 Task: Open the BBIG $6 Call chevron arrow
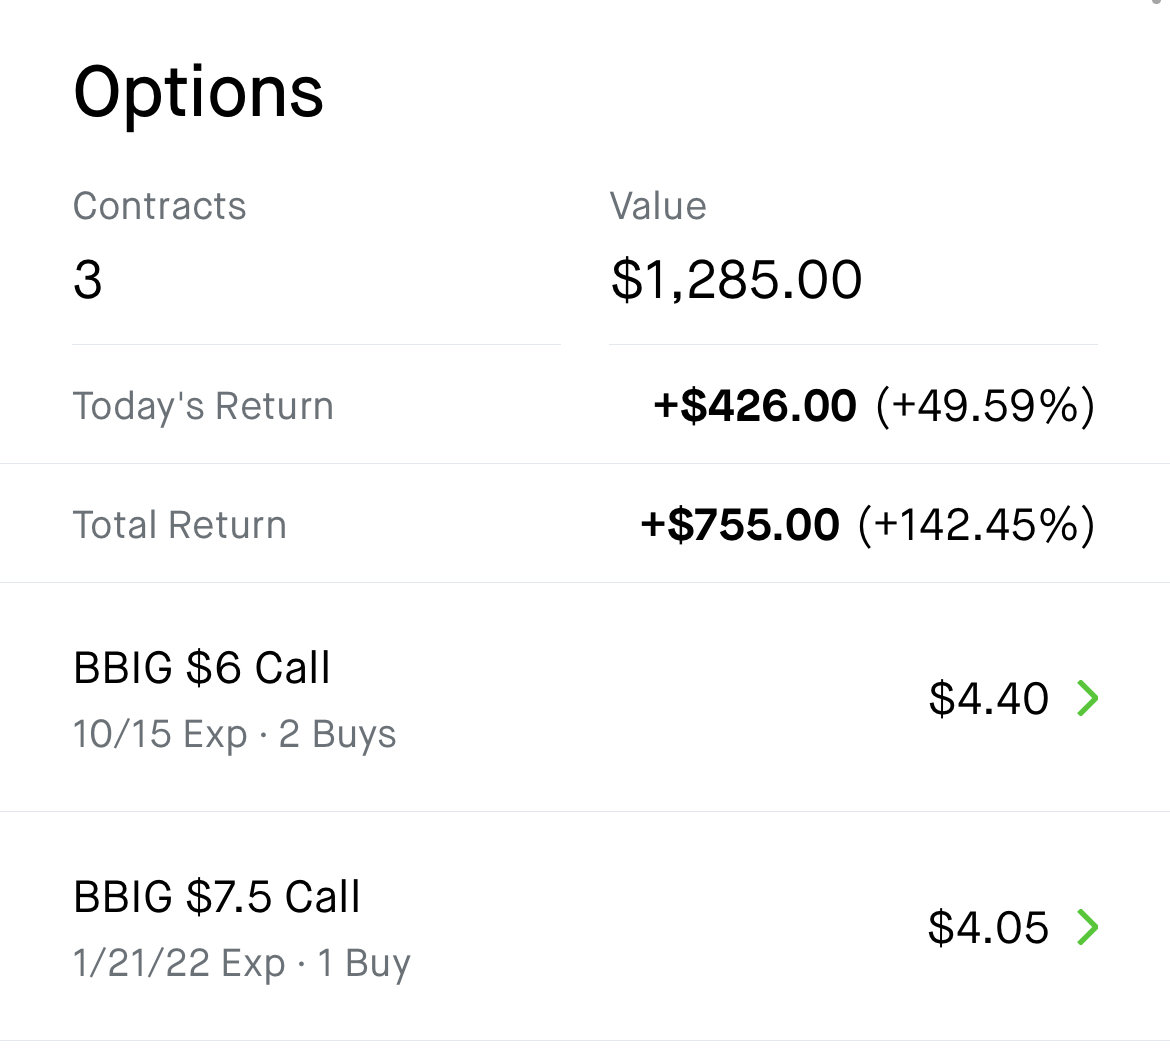1088,698
